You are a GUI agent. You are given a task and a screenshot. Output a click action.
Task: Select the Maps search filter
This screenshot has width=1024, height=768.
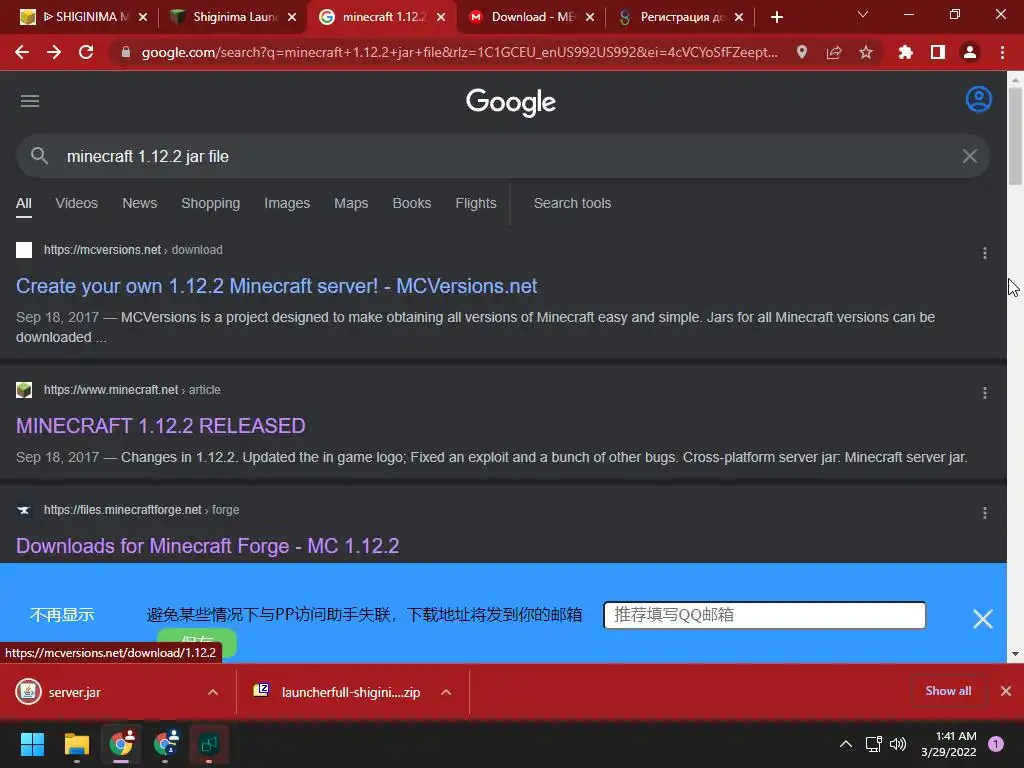[351, 203]
